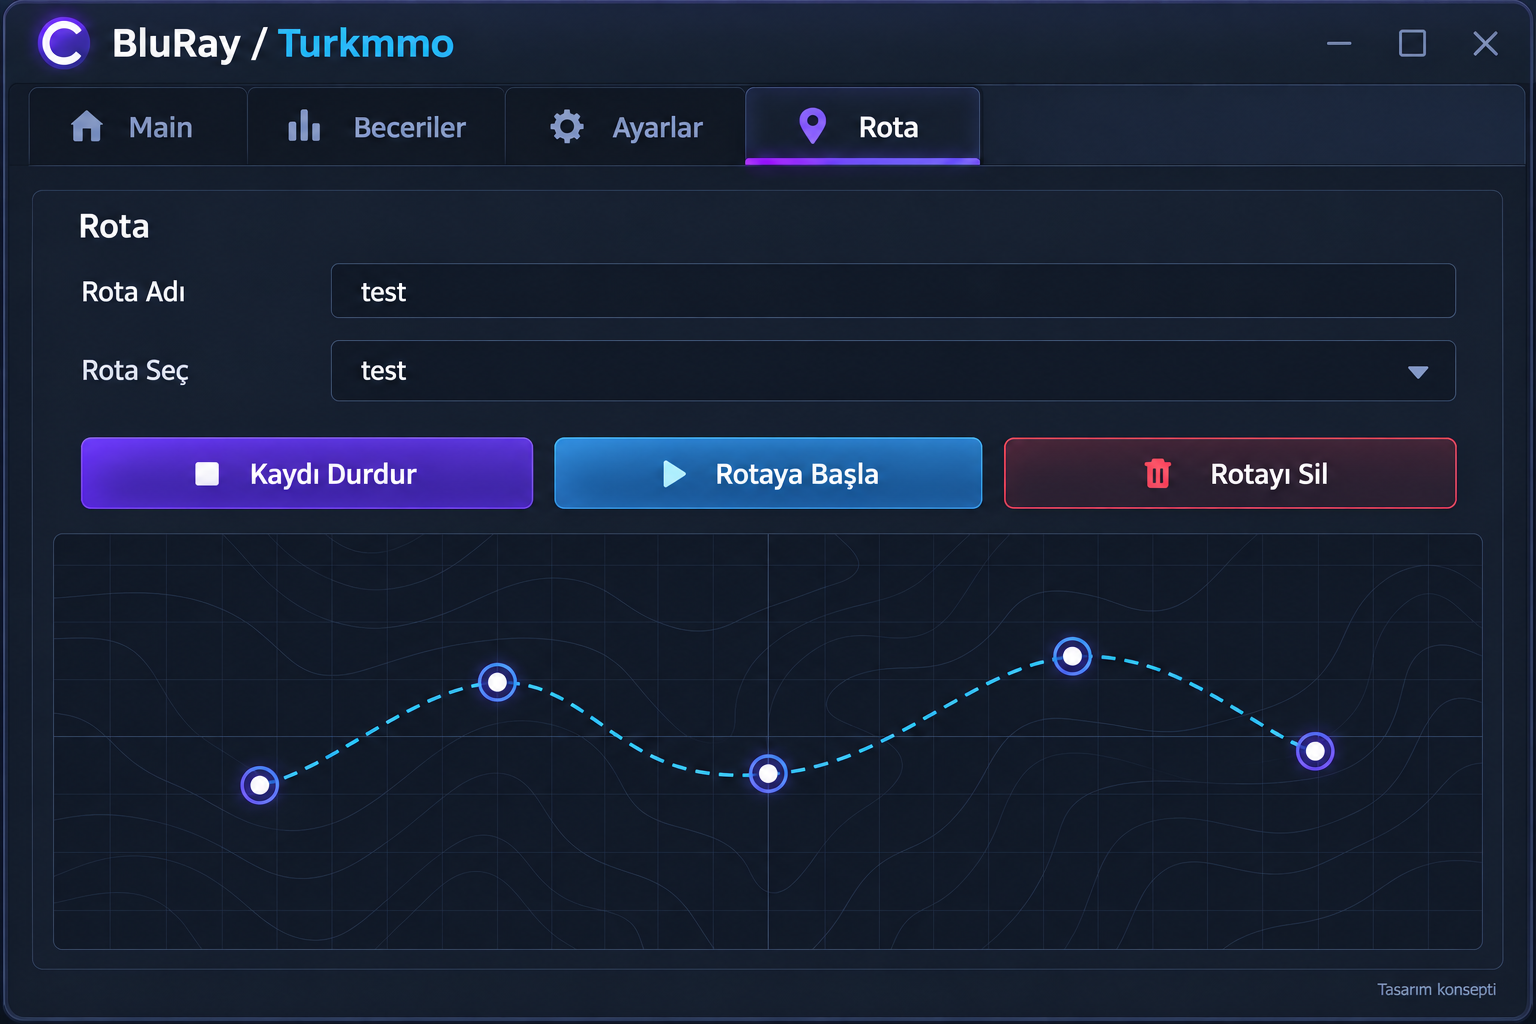Image resolution: width=1536 pixels, height=1024 pixels.
Task: Click the play triangle icon in Rotaya Başla
Action: [x=675, y=473]
